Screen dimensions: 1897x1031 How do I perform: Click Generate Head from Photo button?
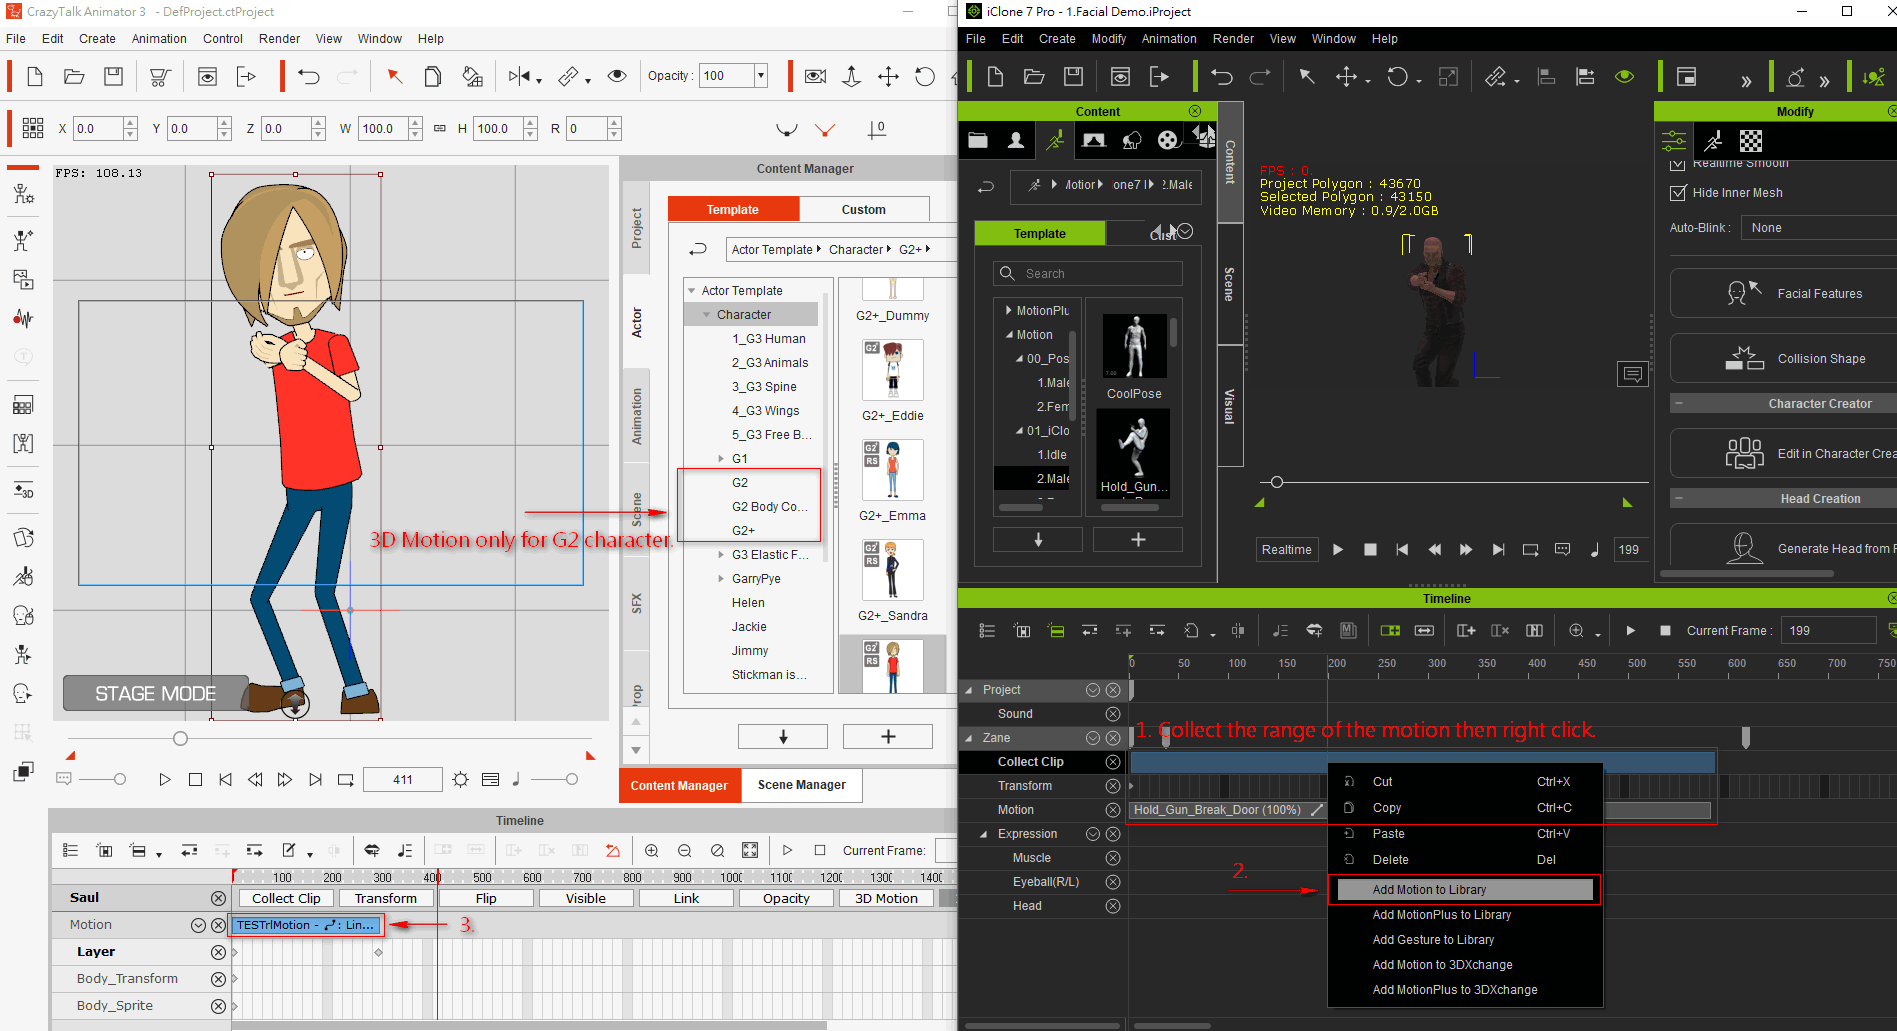(1783, 548)
